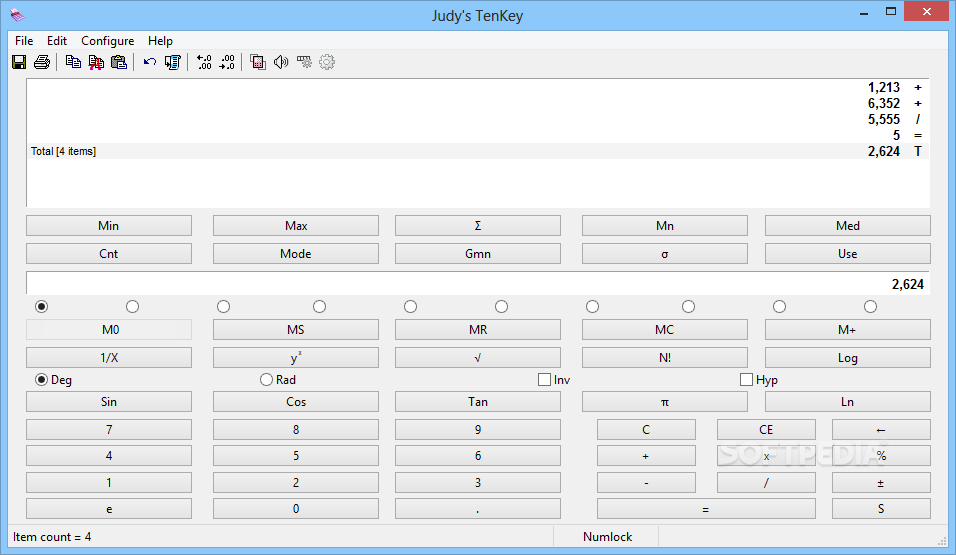Click the keyboard settings toolbar icon

click(x=304, y=62)
